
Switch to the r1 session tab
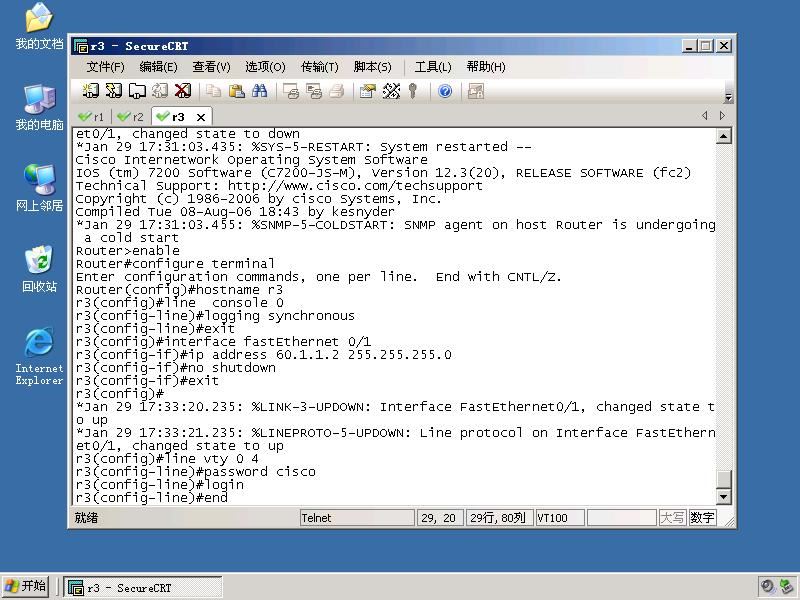click(x=91, y=117)
